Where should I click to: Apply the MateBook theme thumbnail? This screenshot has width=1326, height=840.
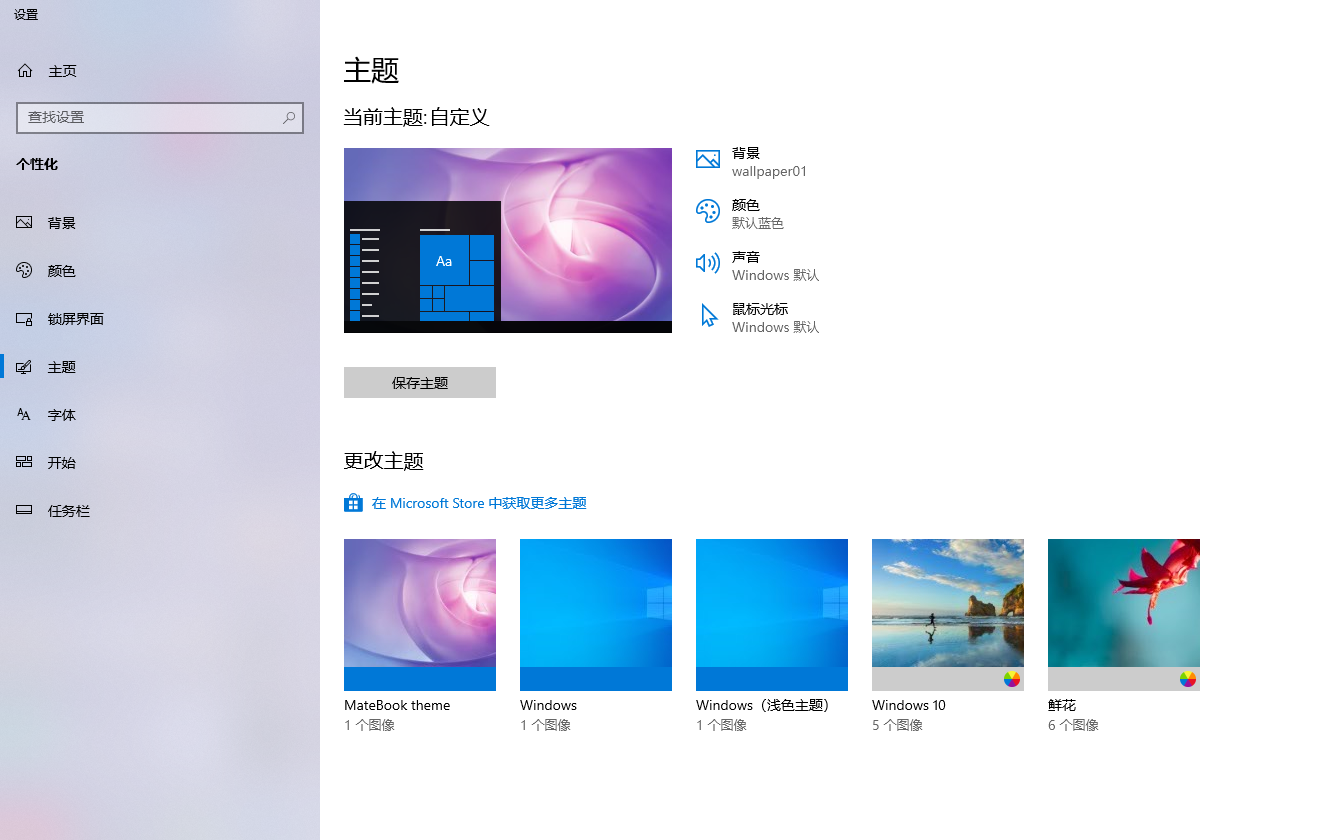420,614
